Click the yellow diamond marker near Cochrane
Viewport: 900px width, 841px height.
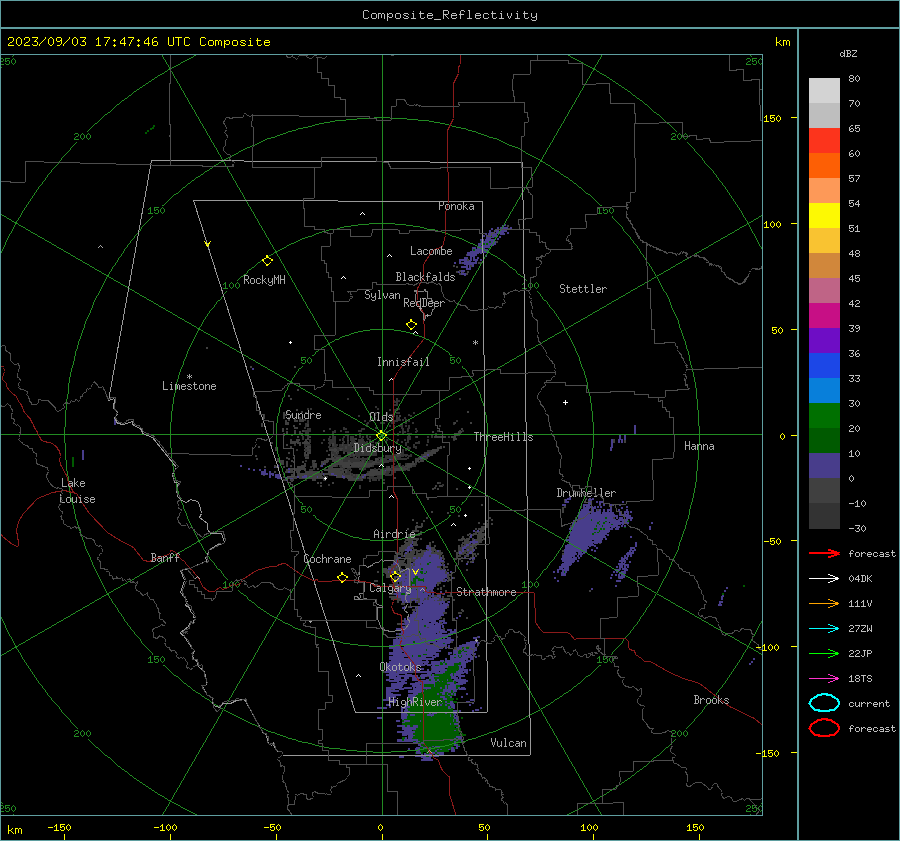(342, 577)
